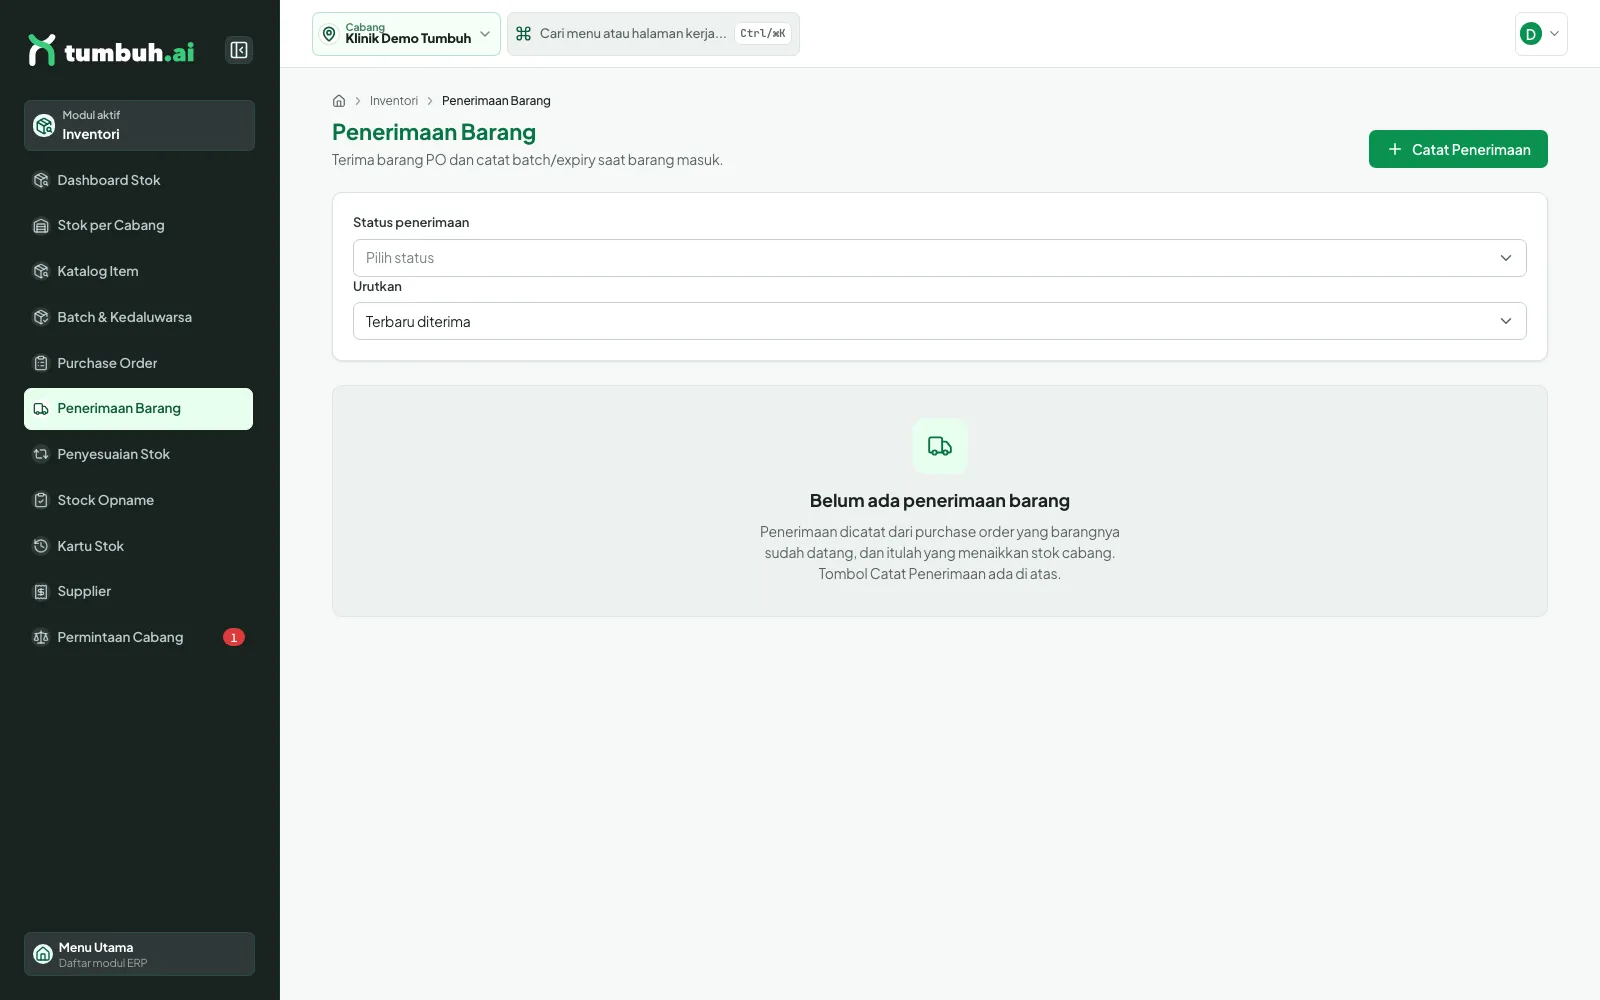Open the Stok per Cabang page
Viewport: 1600px width, 1000px height.
(x=138, y=226)
